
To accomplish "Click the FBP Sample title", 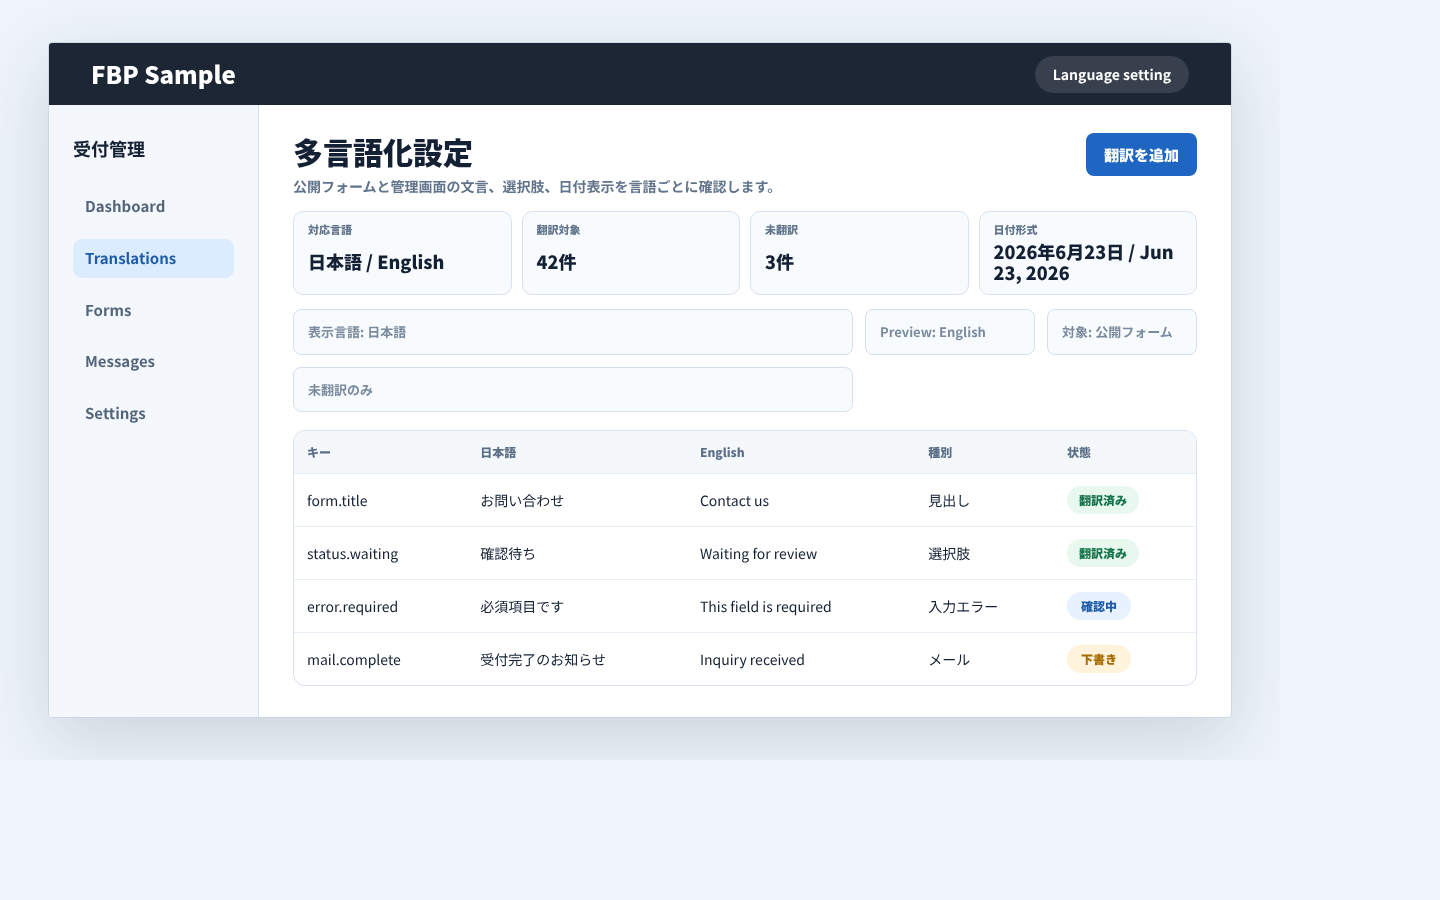I will tap(163, 75).
